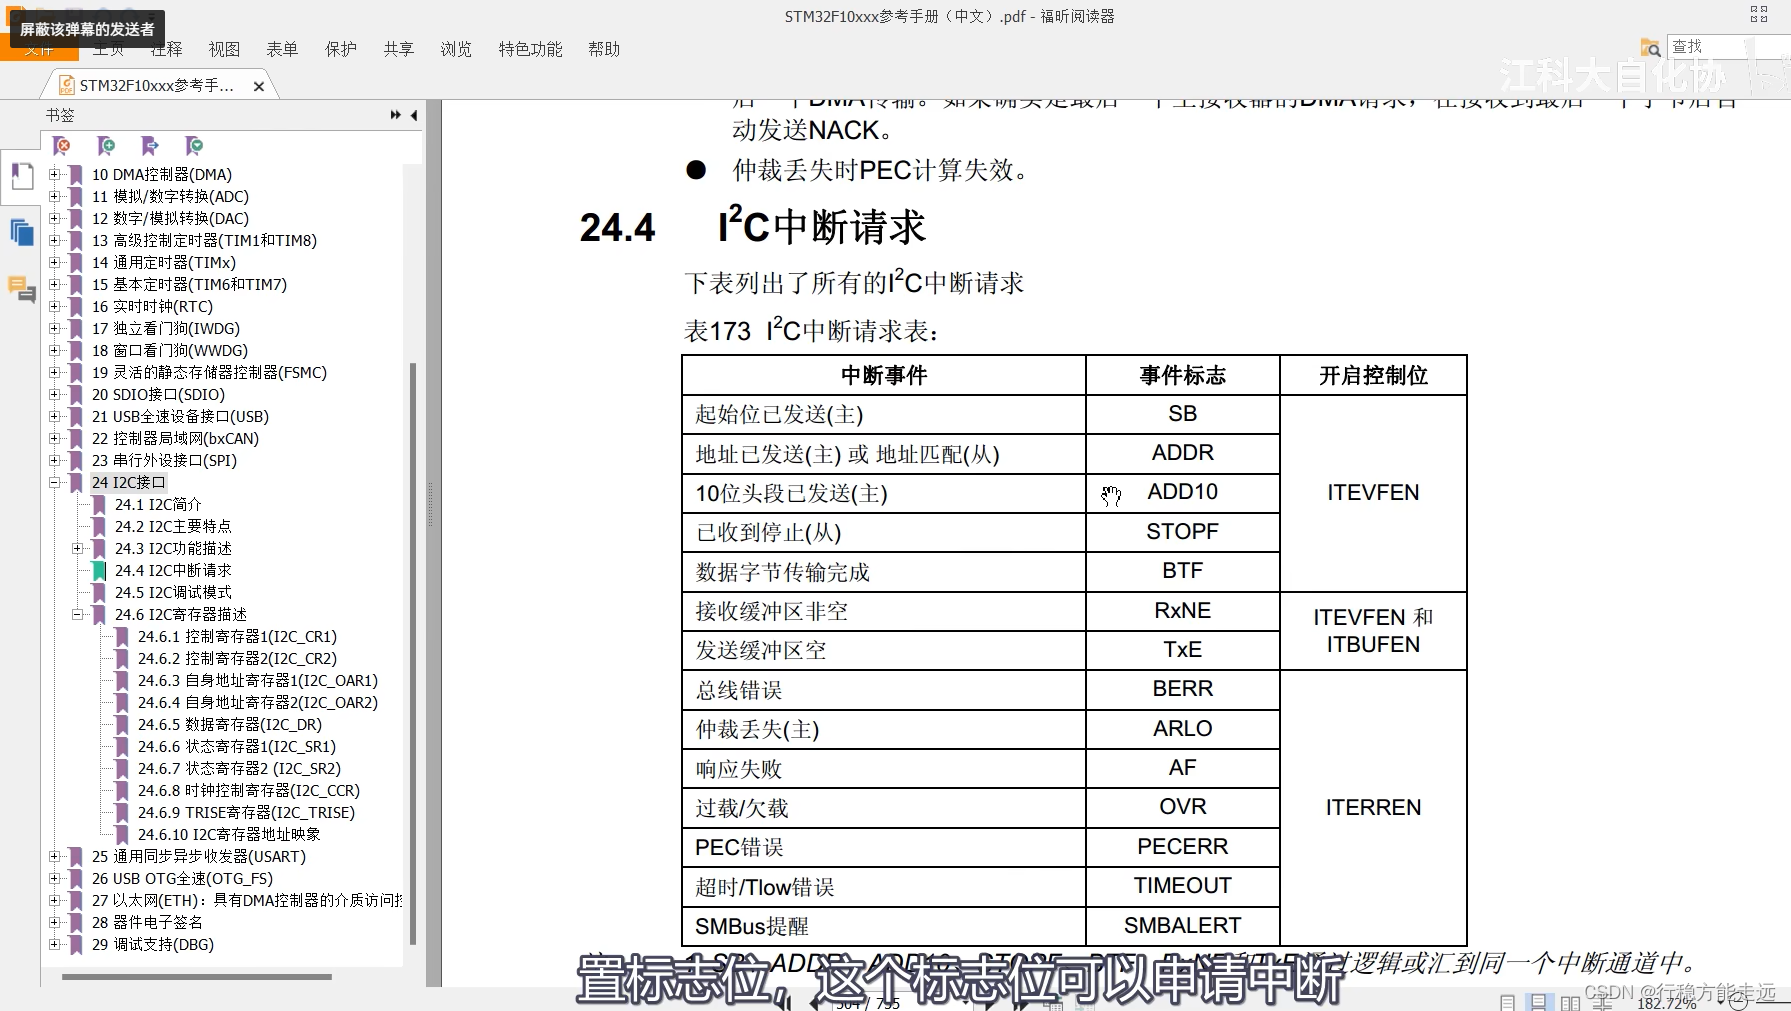Viewport: 1791px width, 1011px height.
Task: Switch to STM32F10xxx参考手册 document tab
Action: [156, 86]
